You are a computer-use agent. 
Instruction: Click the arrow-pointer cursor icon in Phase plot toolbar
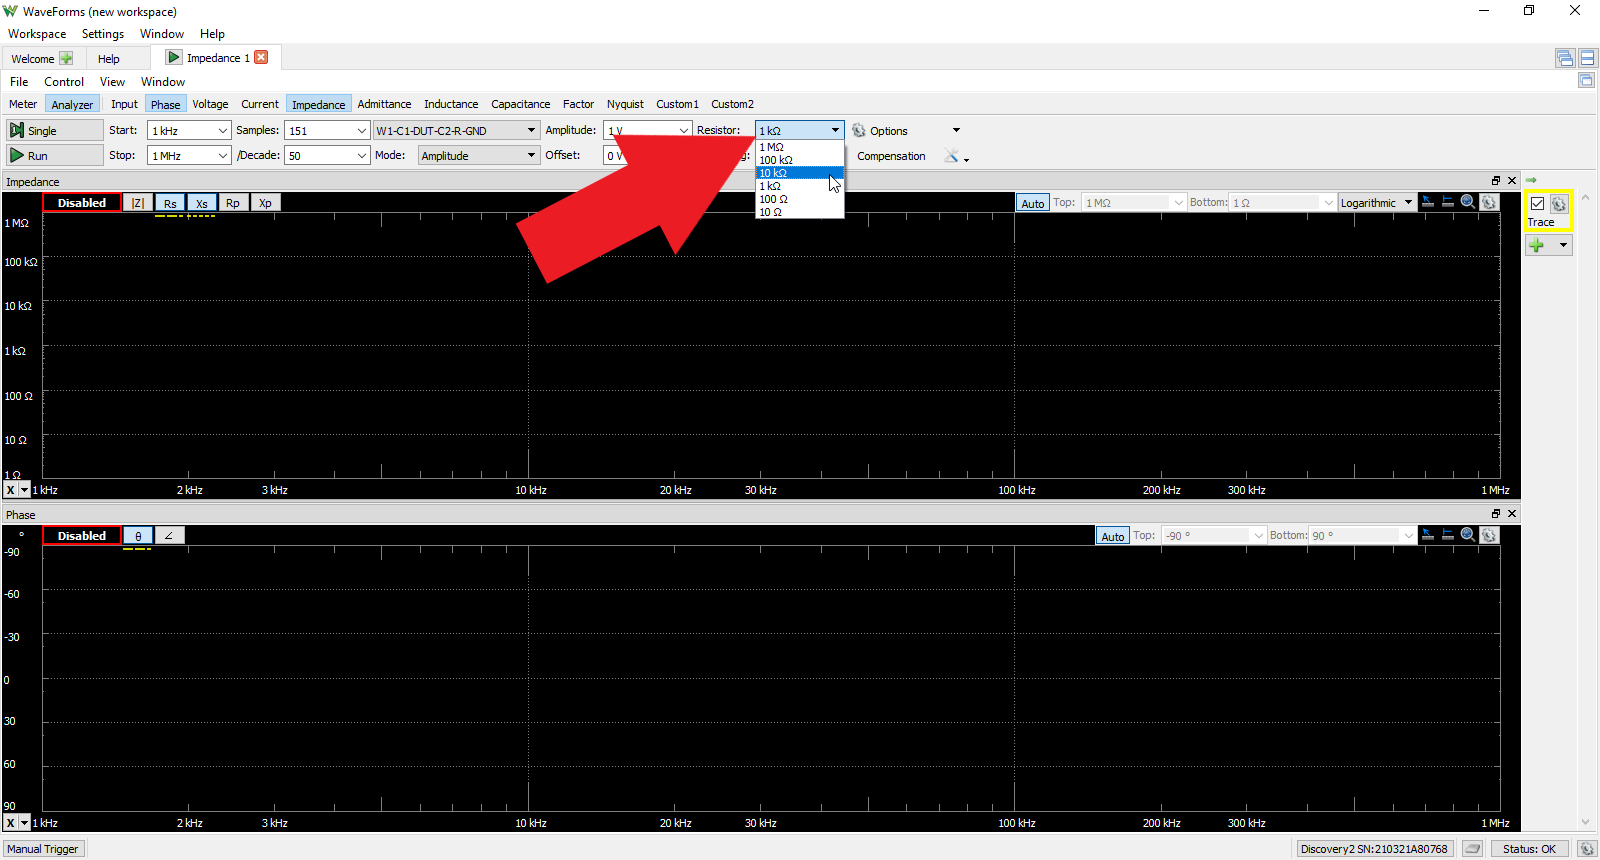pos(1428,535)
